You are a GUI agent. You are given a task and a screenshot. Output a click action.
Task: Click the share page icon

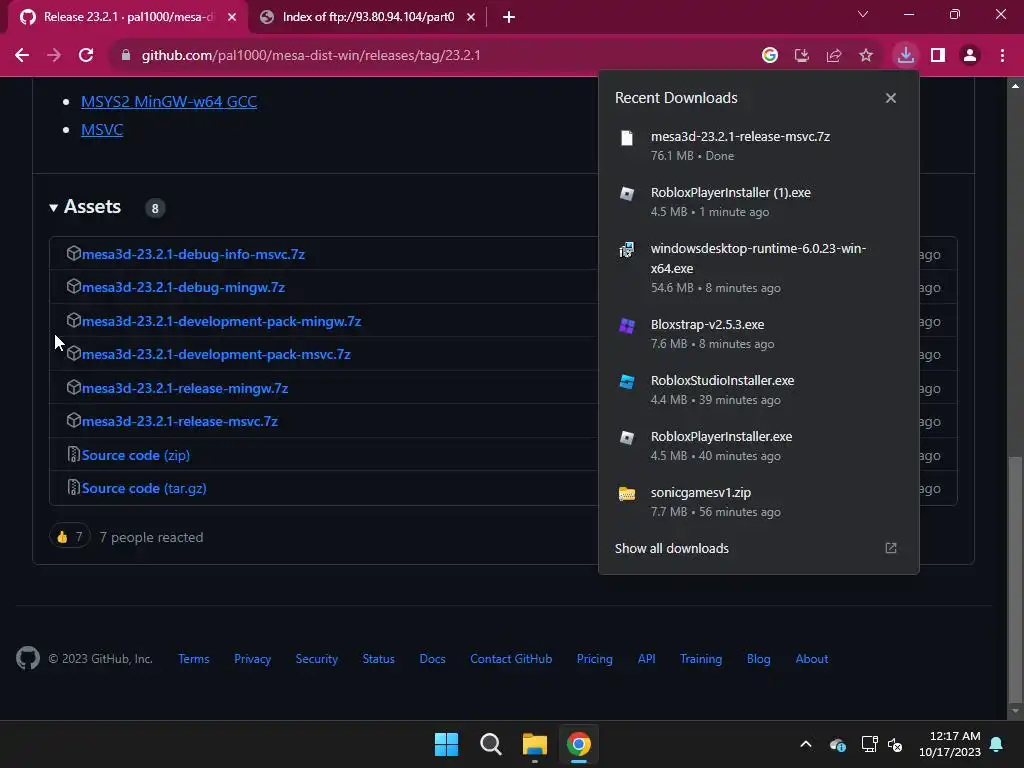tap(834, 56)
